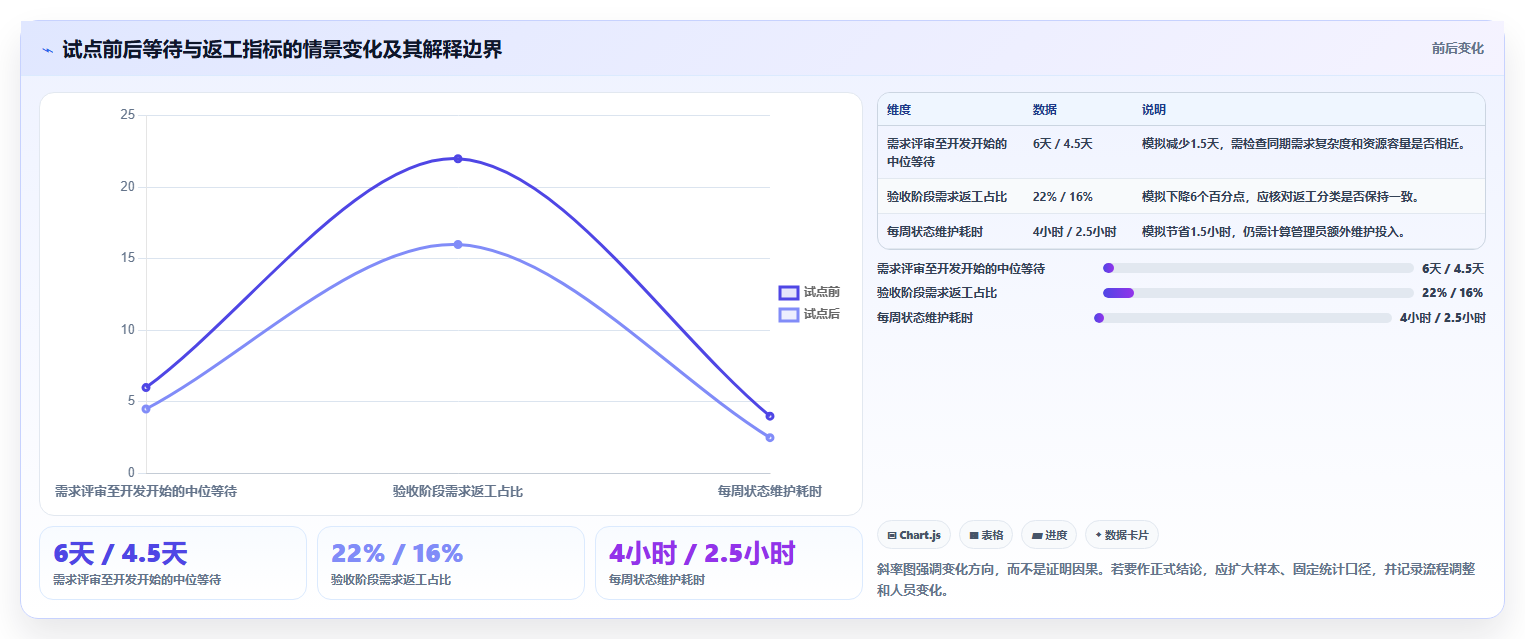The width and height of the screenshot is (1525, 639).
Task: Click progress row label 验收阶段需求返工占比
Action: click(937, 293)
